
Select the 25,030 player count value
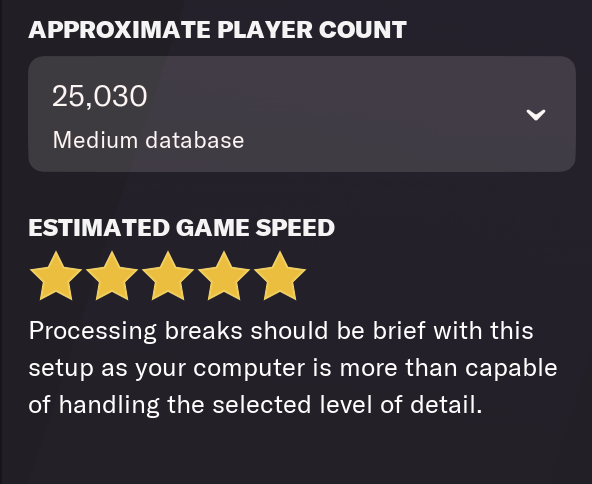tap(100, 96)
